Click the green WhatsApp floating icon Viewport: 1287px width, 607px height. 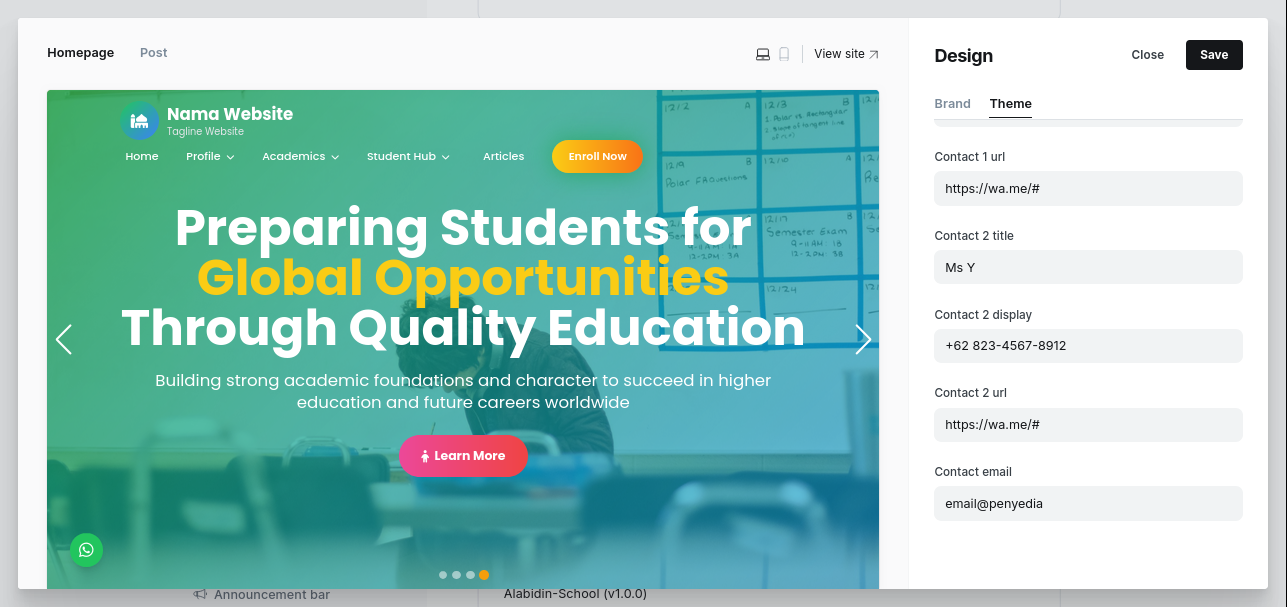[87, 549]
